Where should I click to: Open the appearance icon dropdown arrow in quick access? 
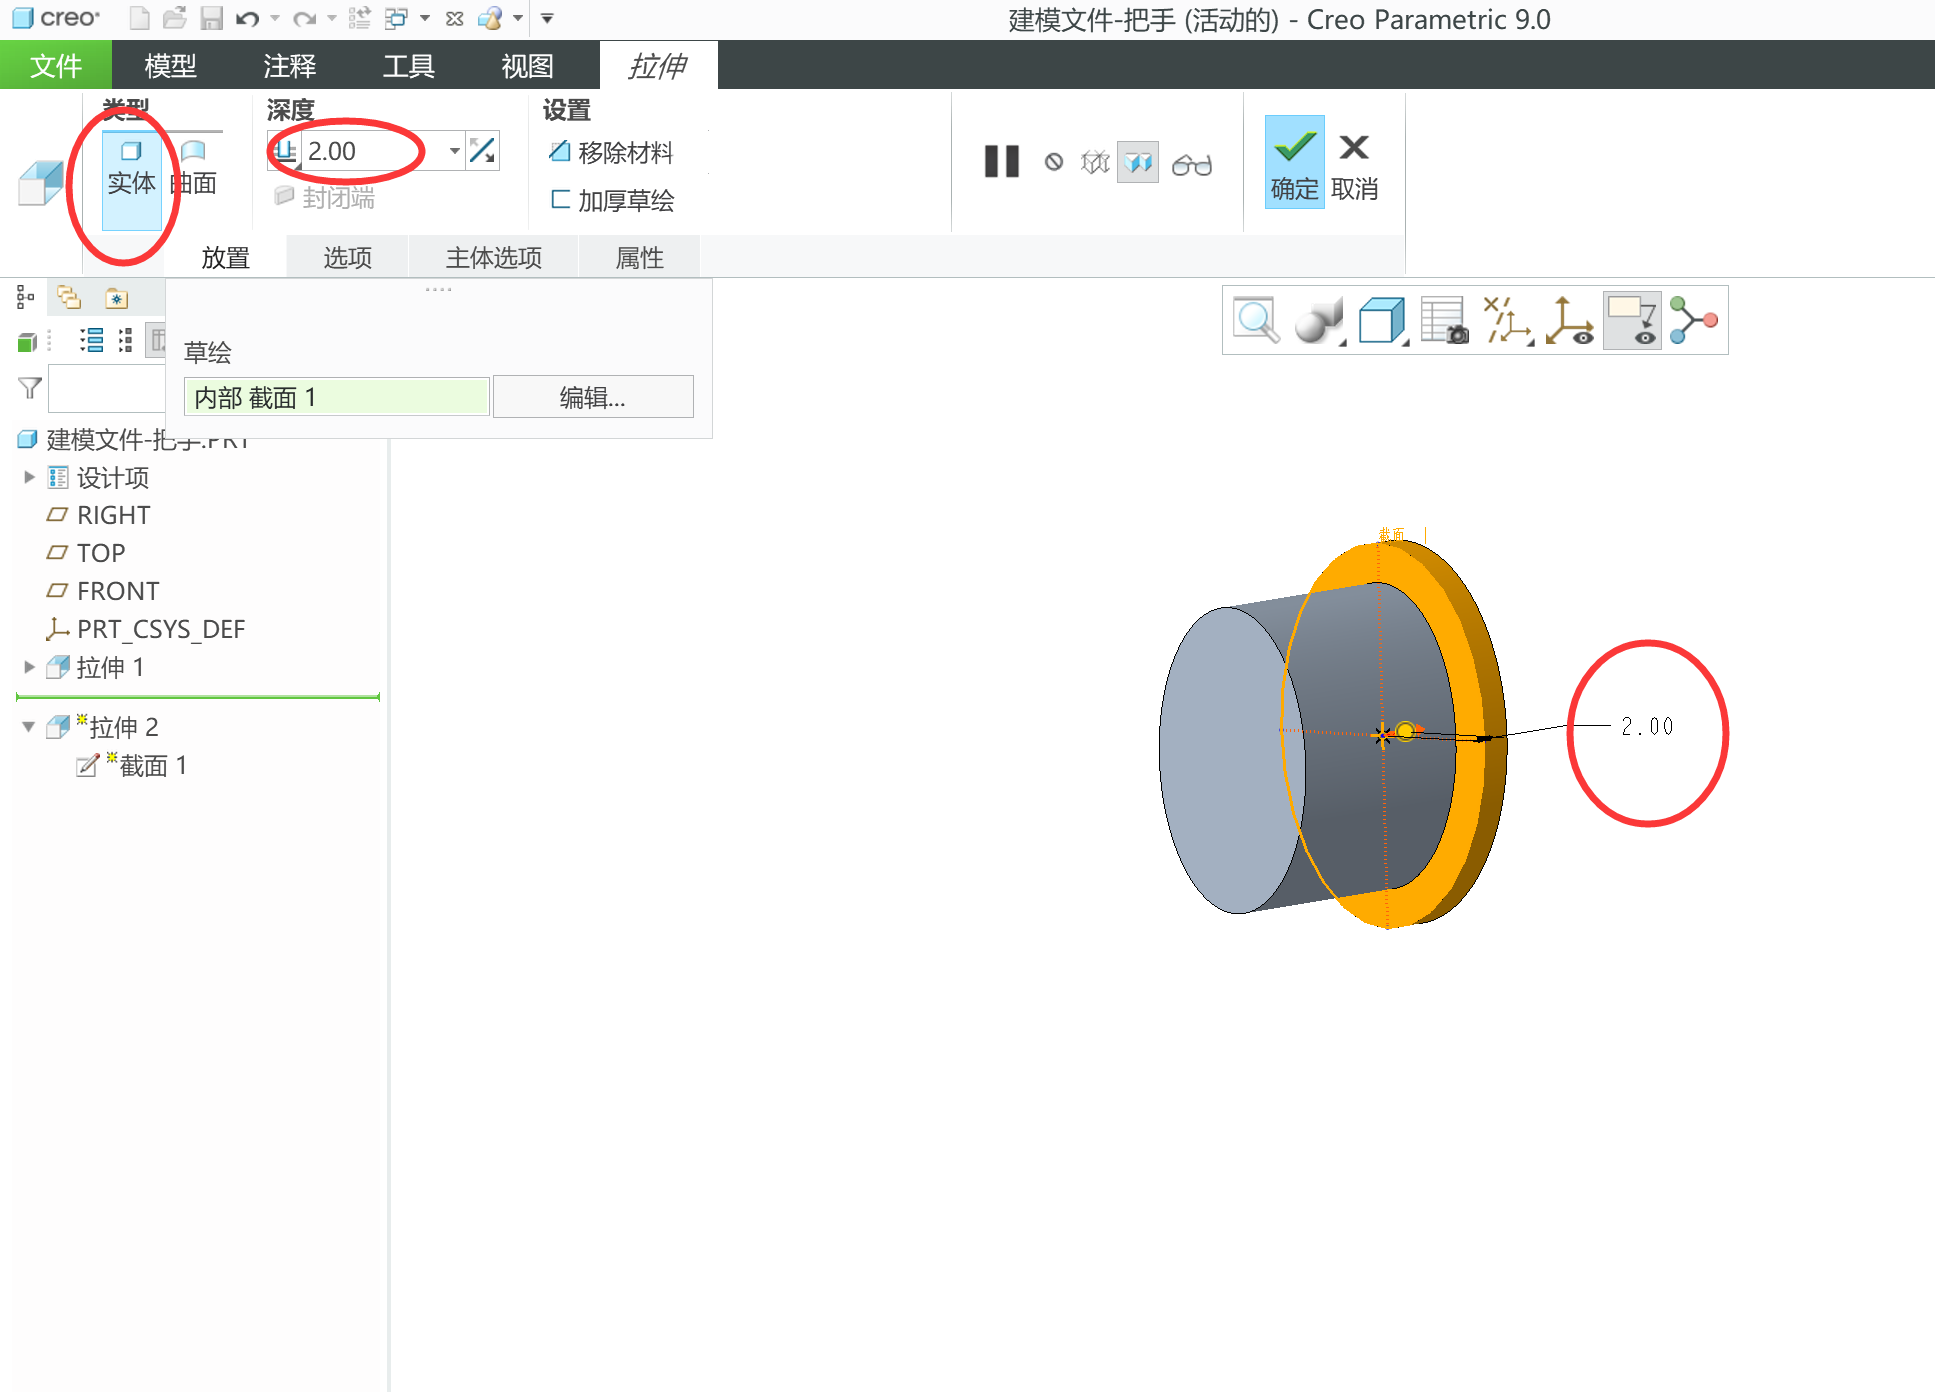click(x=518, y=18)
